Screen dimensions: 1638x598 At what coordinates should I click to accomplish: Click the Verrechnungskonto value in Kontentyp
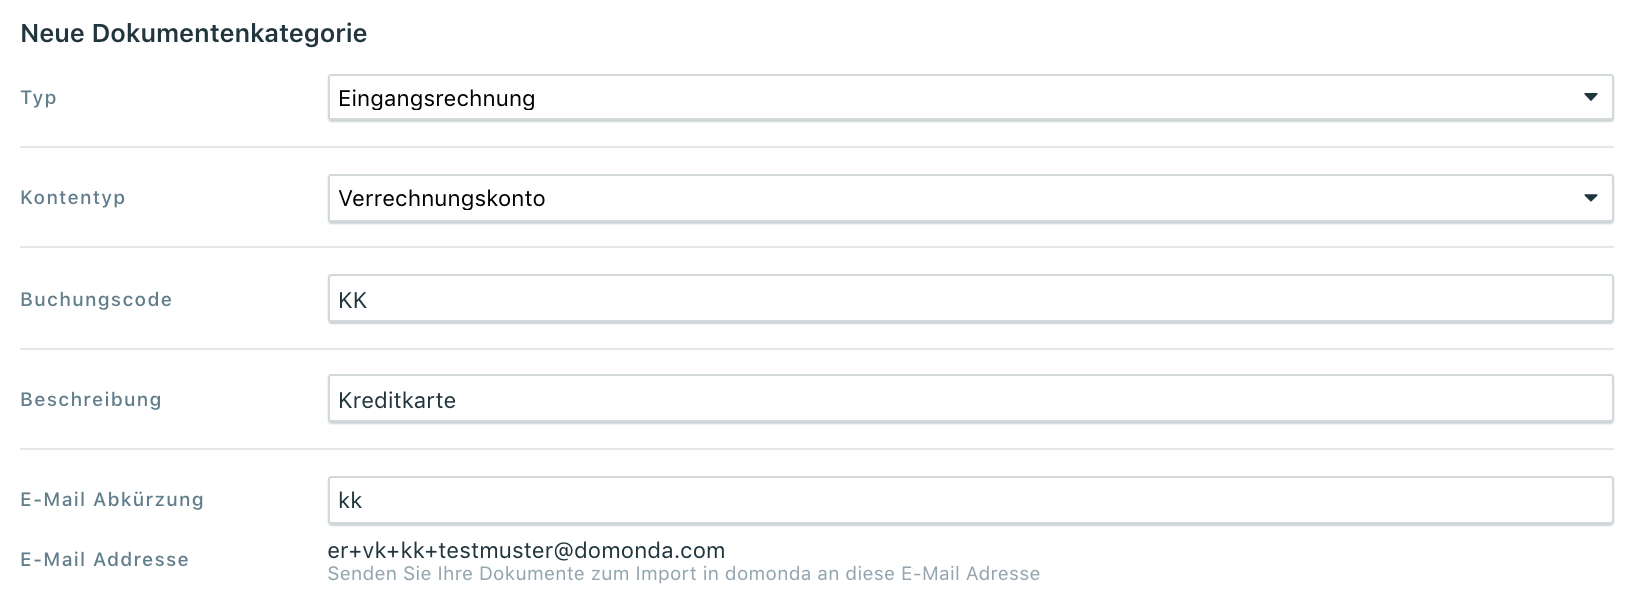[442, 199]
